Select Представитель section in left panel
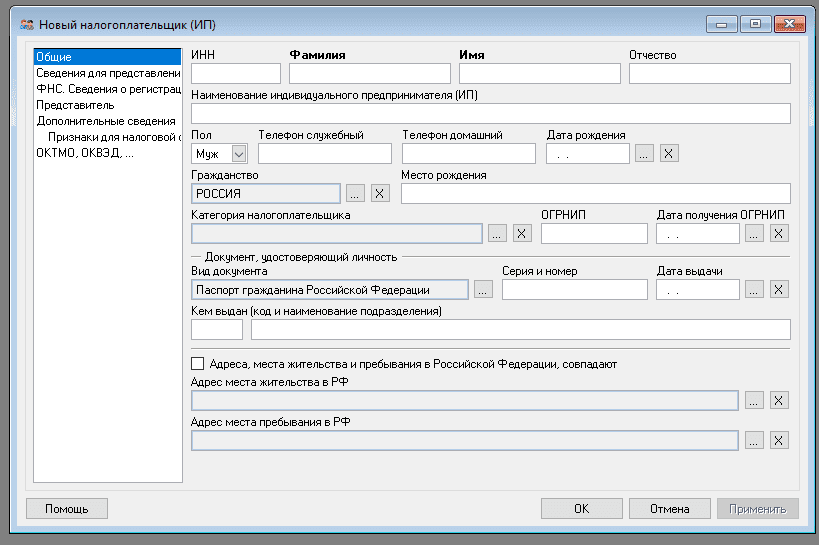The height and width of the screenshot is (545, 819). [75, 105]
